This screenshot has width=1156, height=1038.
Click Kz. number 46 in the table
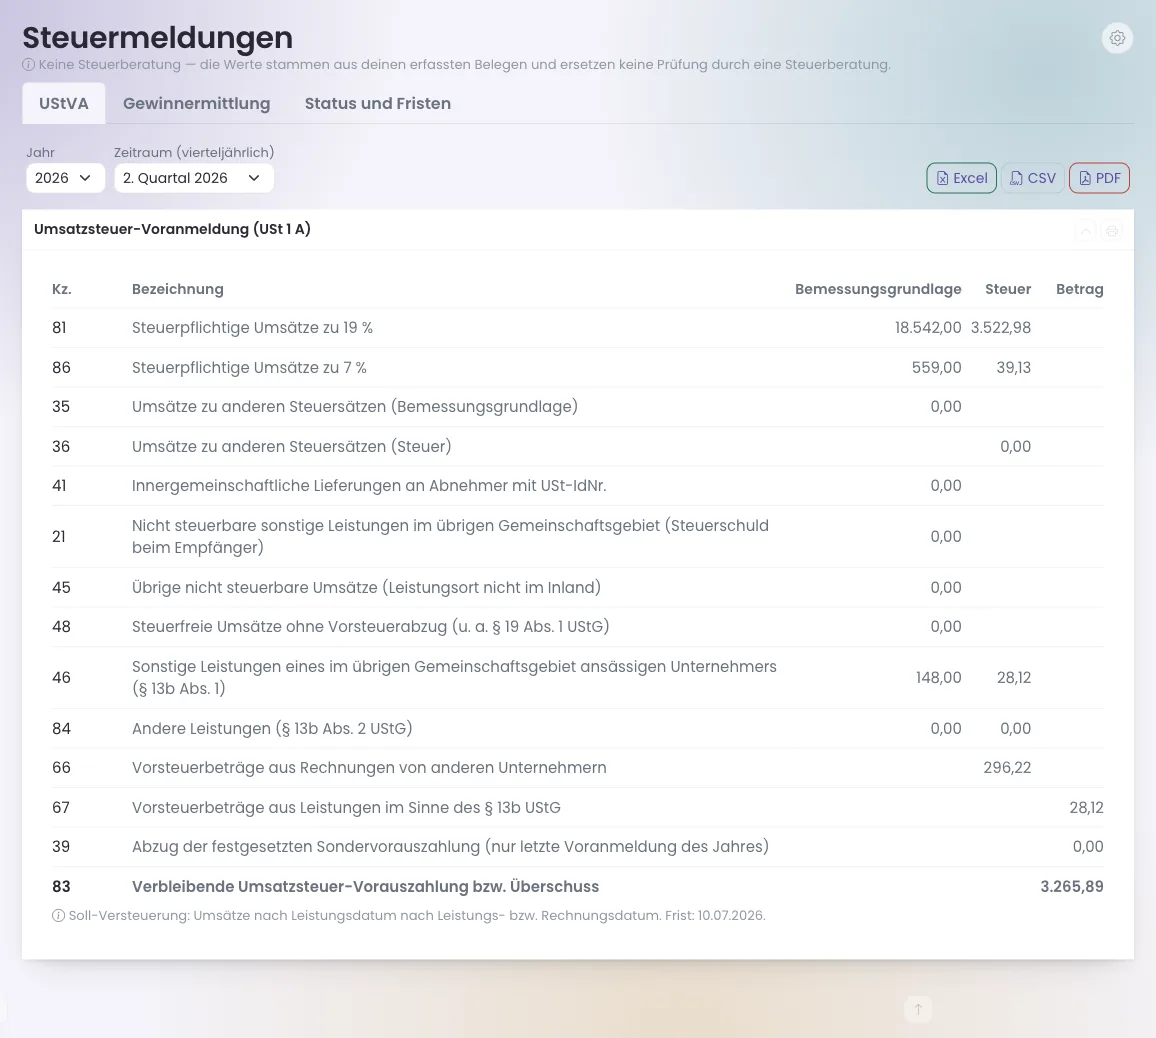coord(61,678)
